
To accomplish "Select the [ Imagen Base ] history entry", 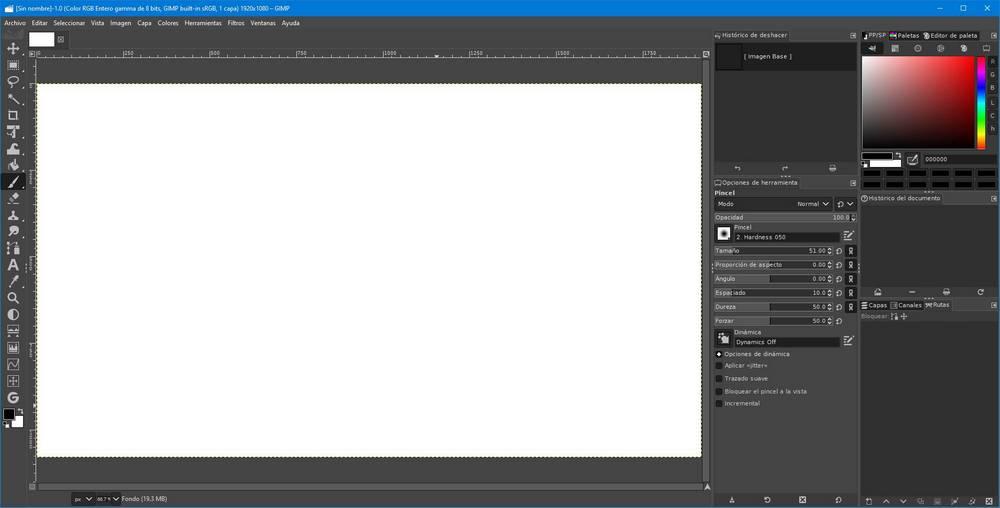I will 785,57.
